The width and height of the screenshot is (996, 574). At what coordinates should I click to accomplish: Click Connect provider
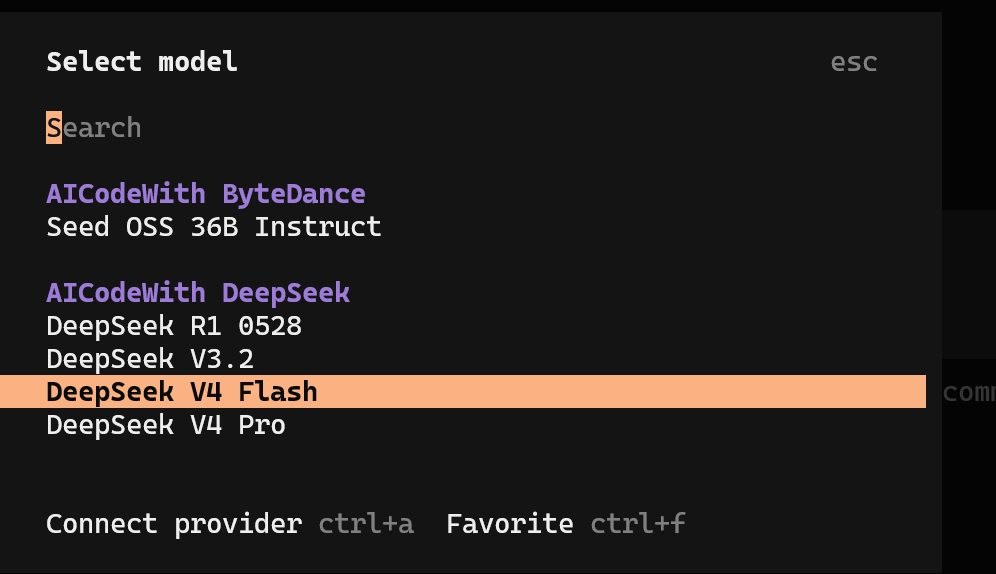(x=174, y=524)
